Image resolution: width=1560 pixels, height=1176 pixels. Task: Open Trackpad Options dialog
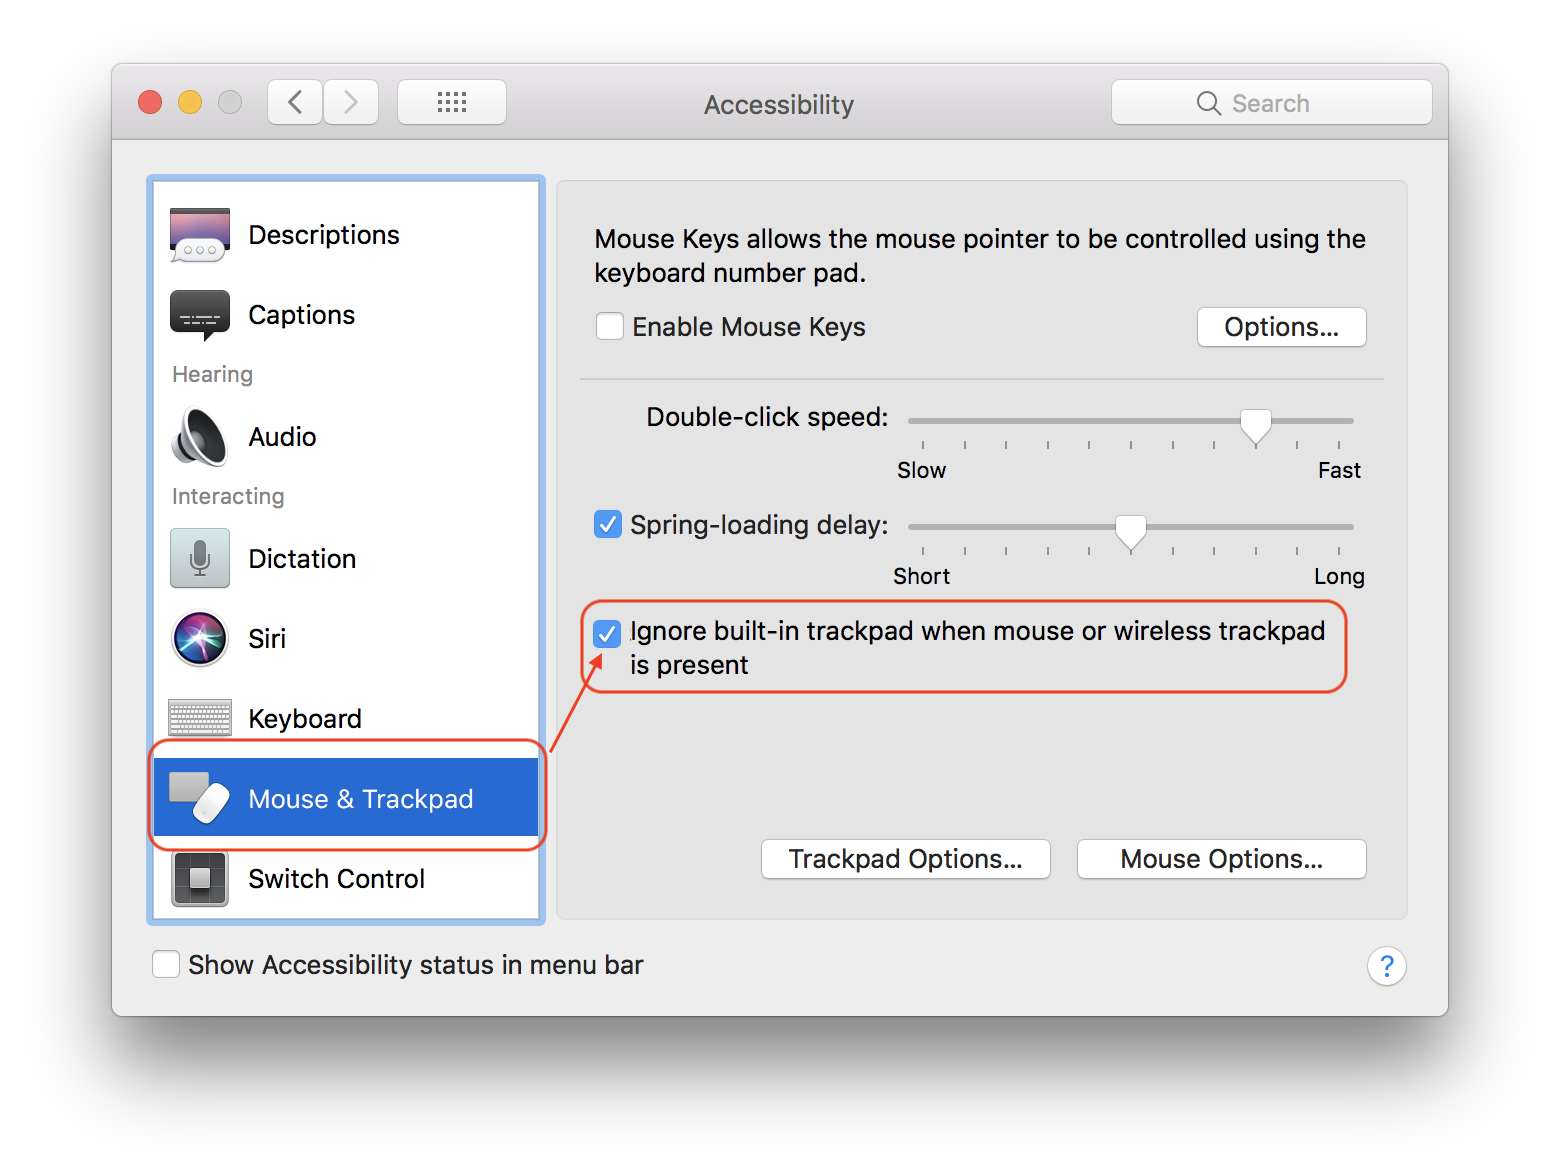(905, 859)
